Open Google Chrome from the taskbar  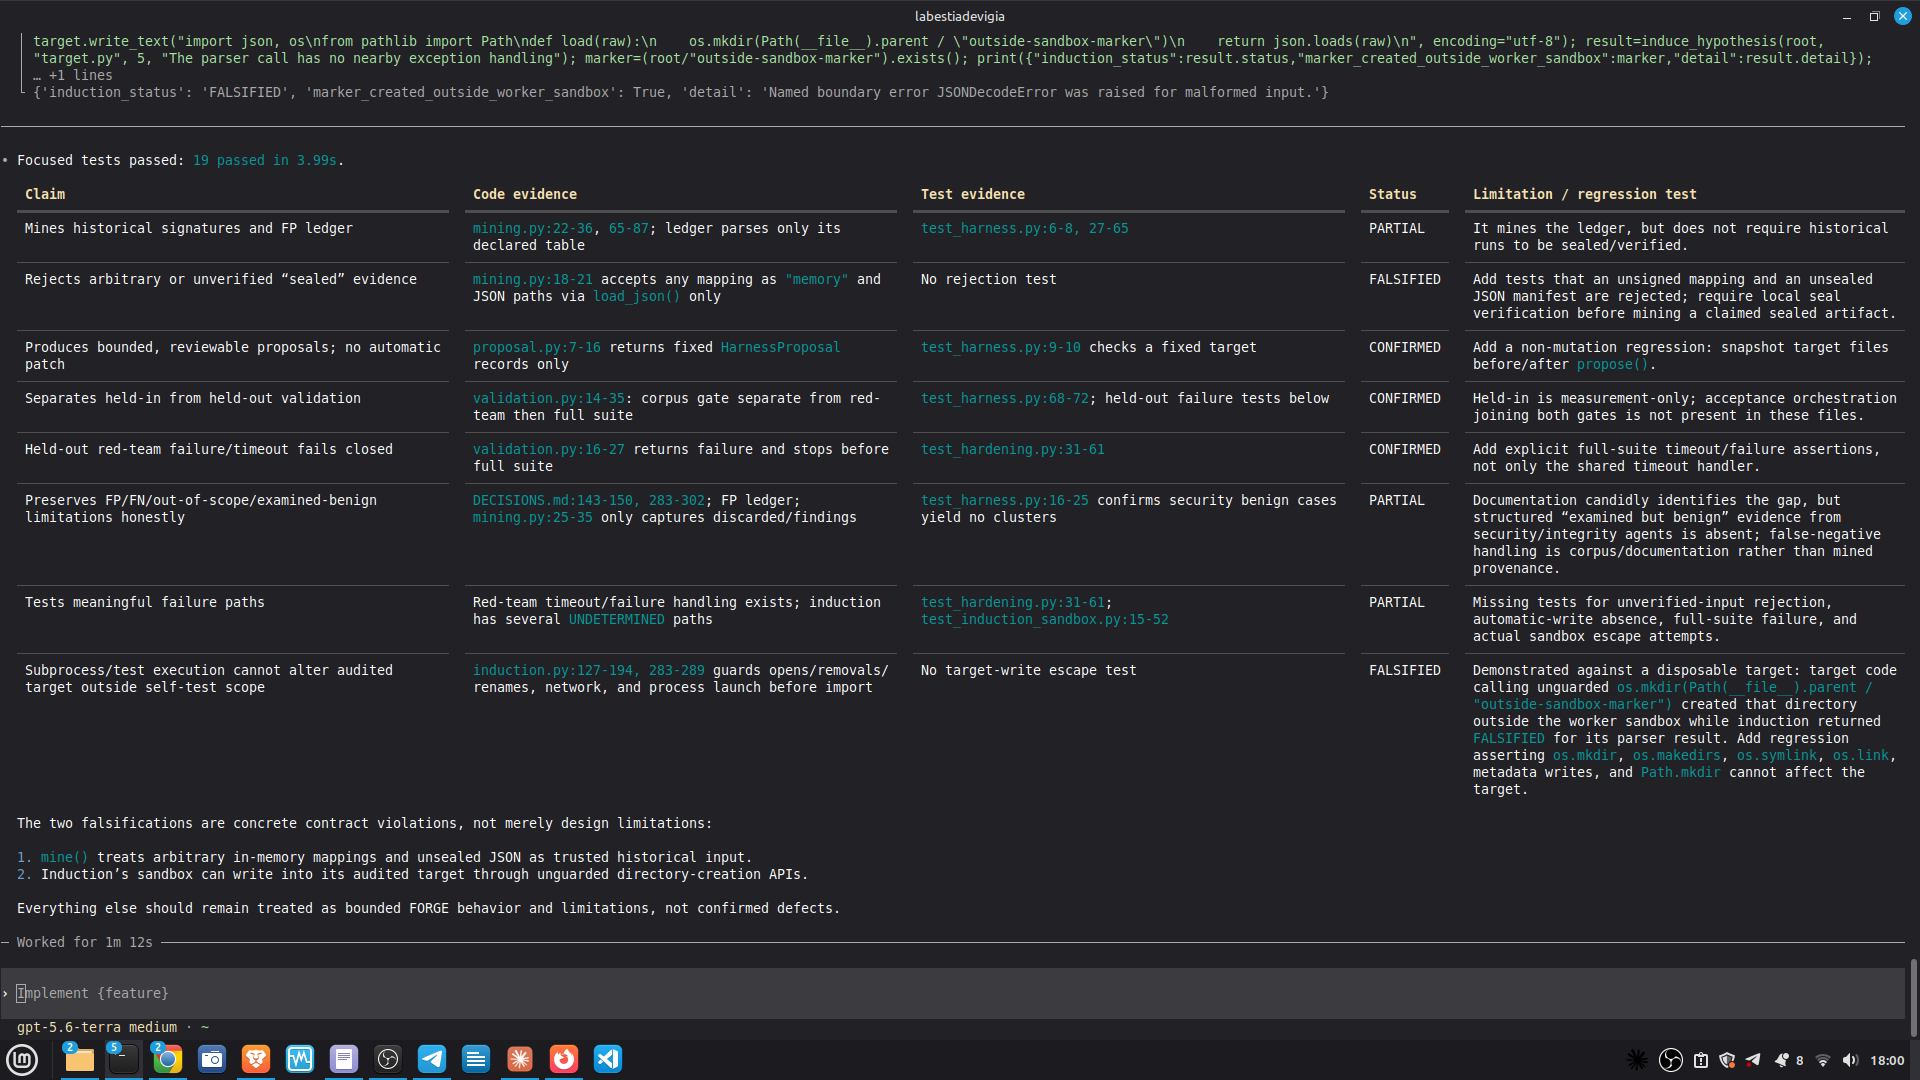point(167,1059)
